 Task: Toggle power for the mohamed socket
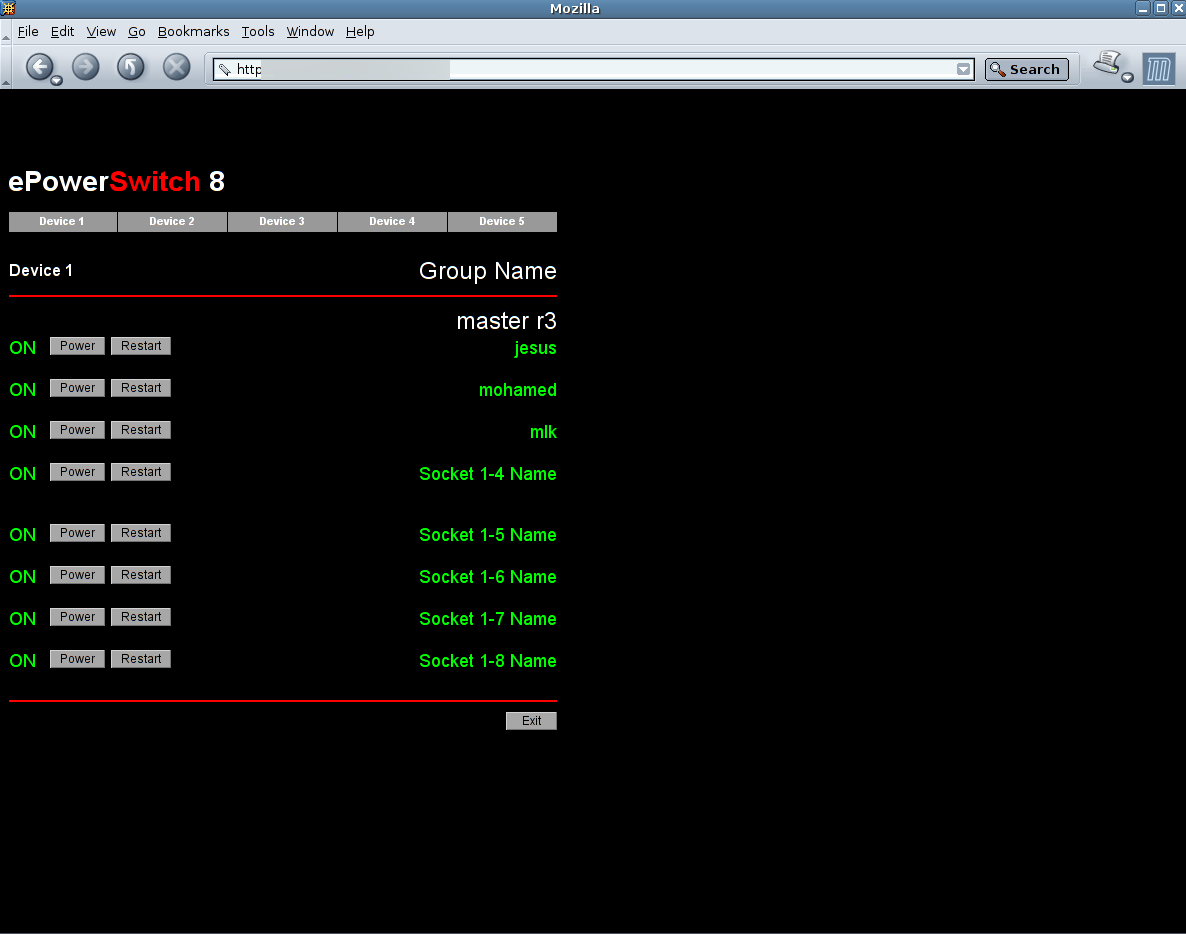point(77,388)
